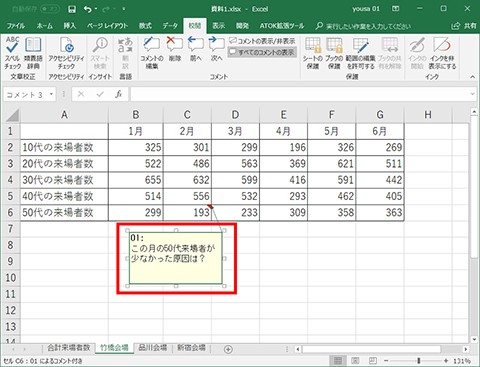
Task: Switch to the Insert (挿入) tab
Action: 70,26
